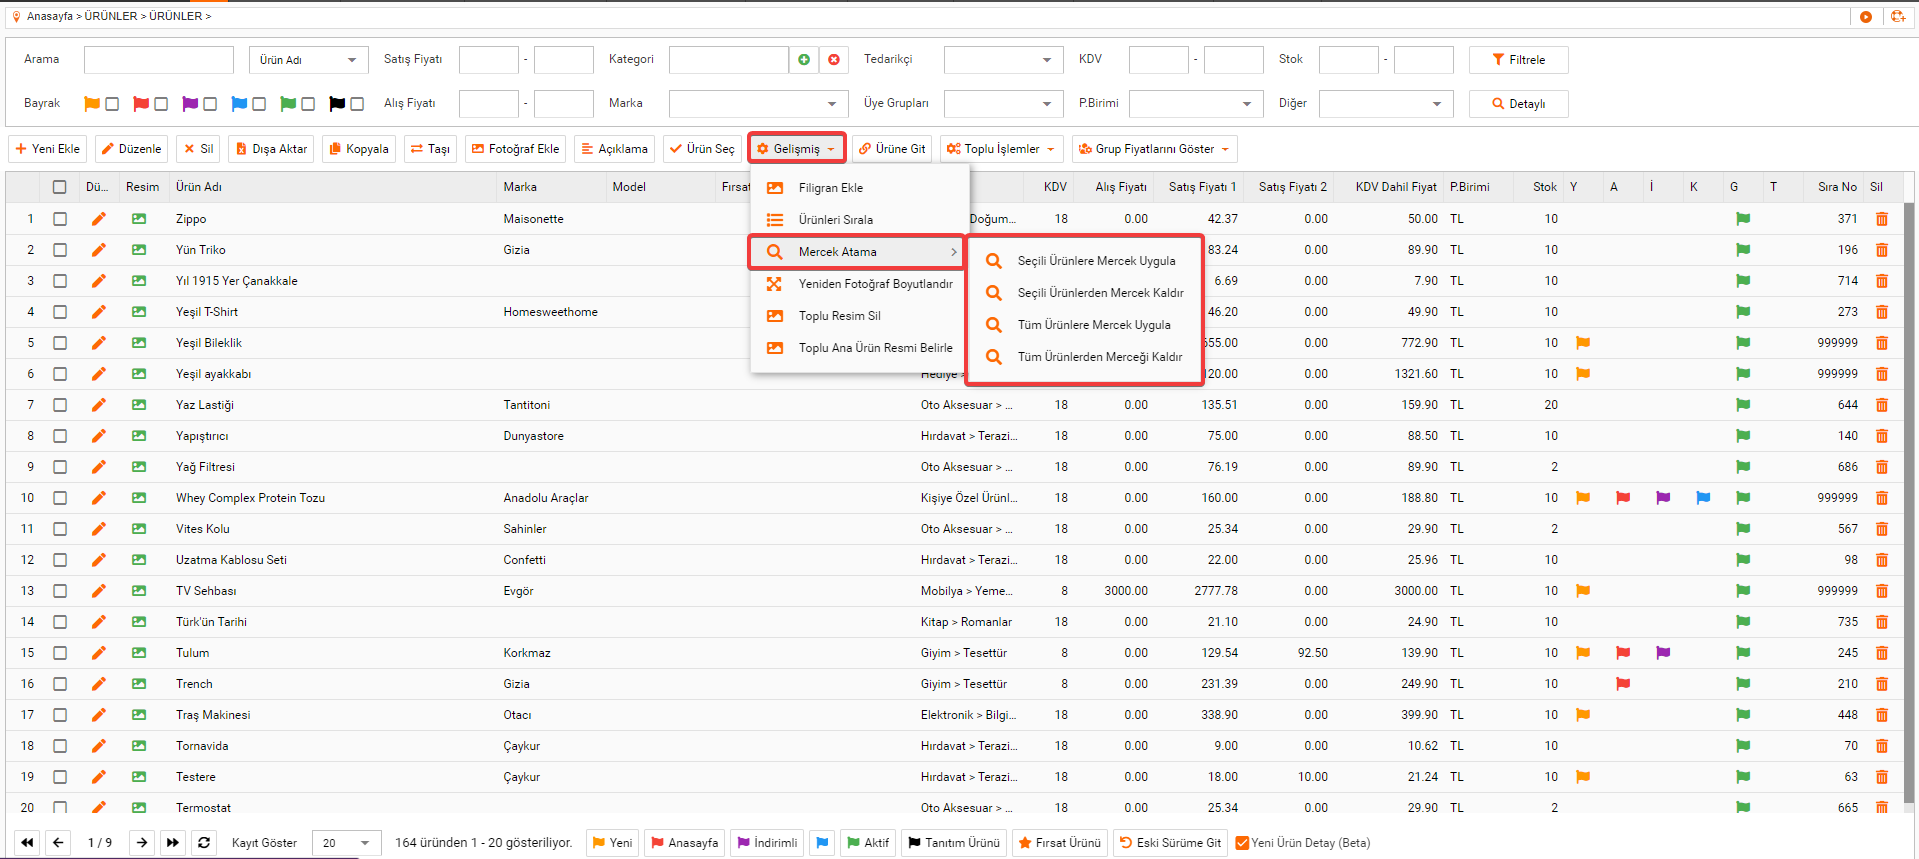Expand Grup Fiyatlarını Göster dropdown
The height and width of the screenshot is (859, 1919).
click(x=1154, y=149)
